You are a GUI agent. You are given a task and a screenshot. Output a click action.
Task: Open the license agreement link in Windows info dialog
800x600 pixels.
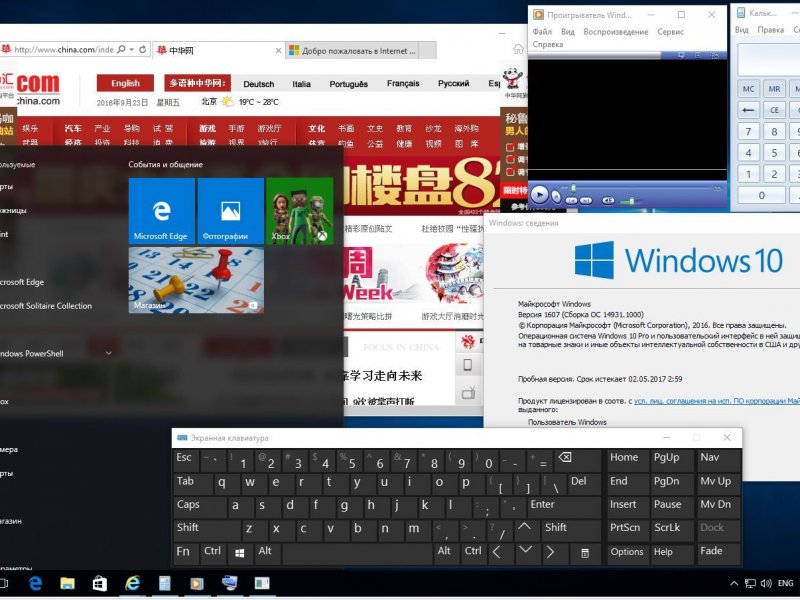coord(716,401)
